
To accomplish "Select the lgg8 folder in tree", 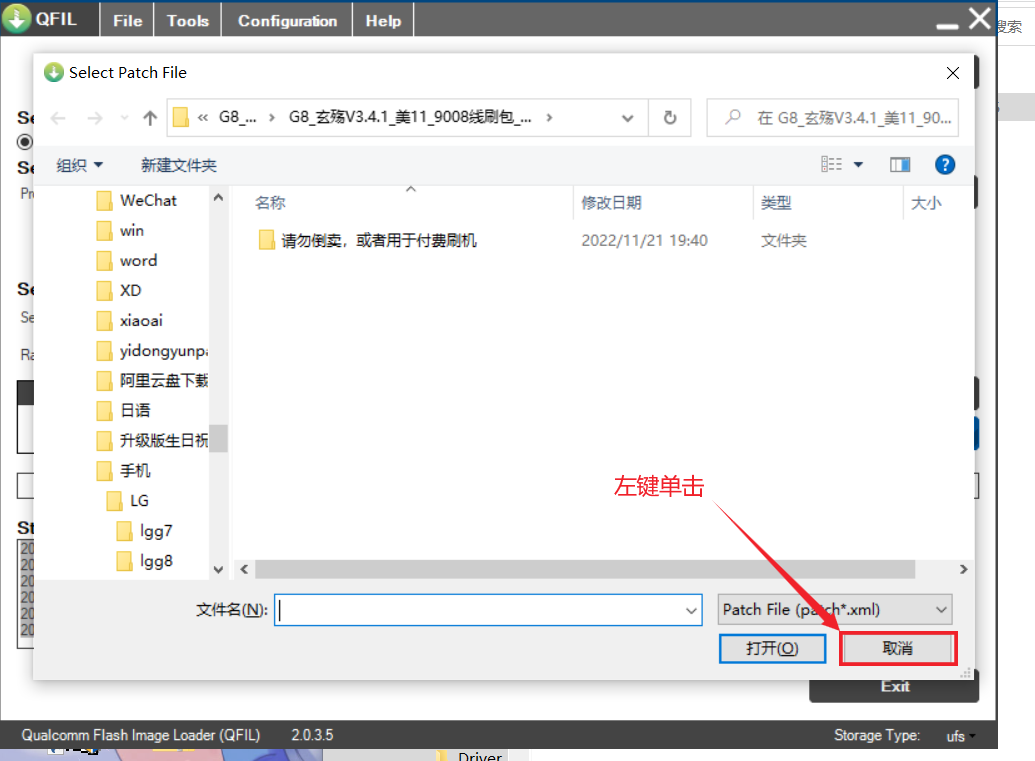I will pos(156,561).
